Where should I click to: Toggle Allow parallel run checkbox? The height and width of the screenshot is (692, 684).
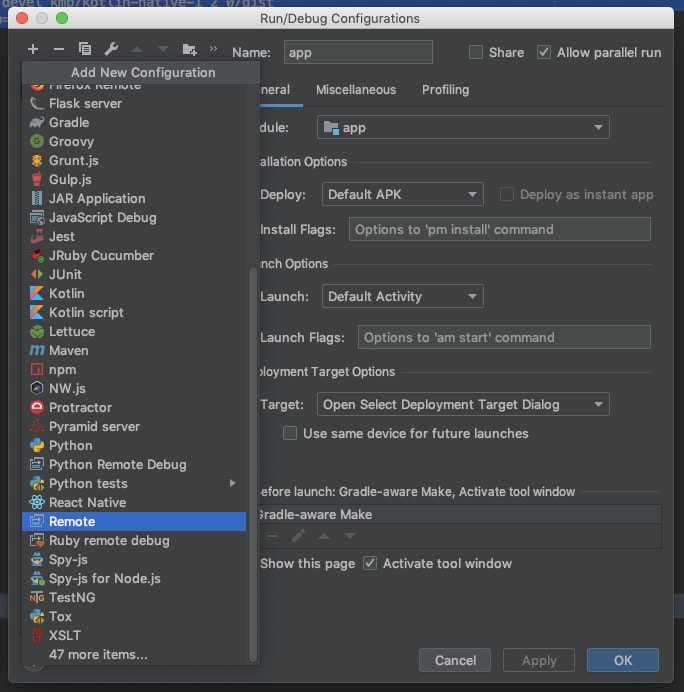click(544, 53)
